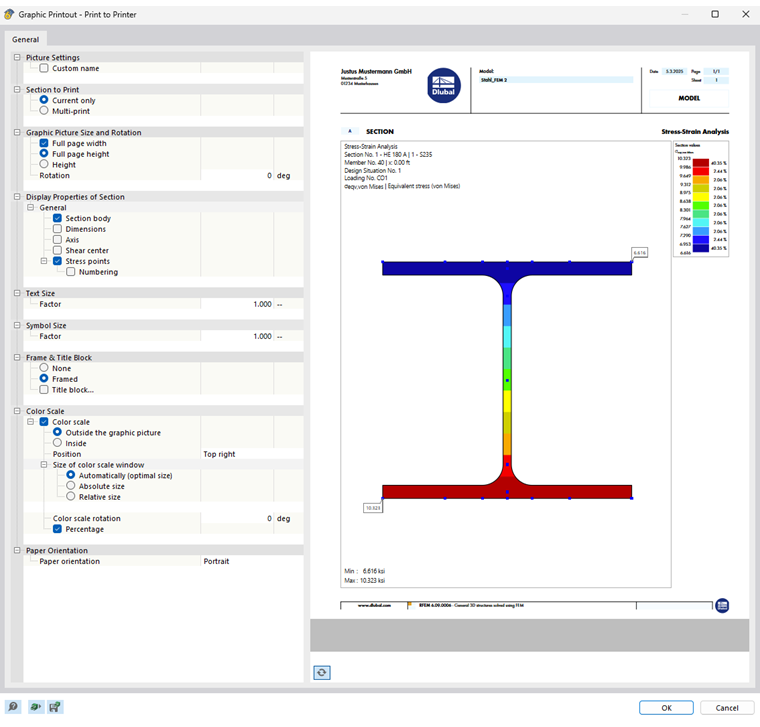Enable Shear center display
The height and width of the screenshot is (727, 760).
(x=57, y=250)
